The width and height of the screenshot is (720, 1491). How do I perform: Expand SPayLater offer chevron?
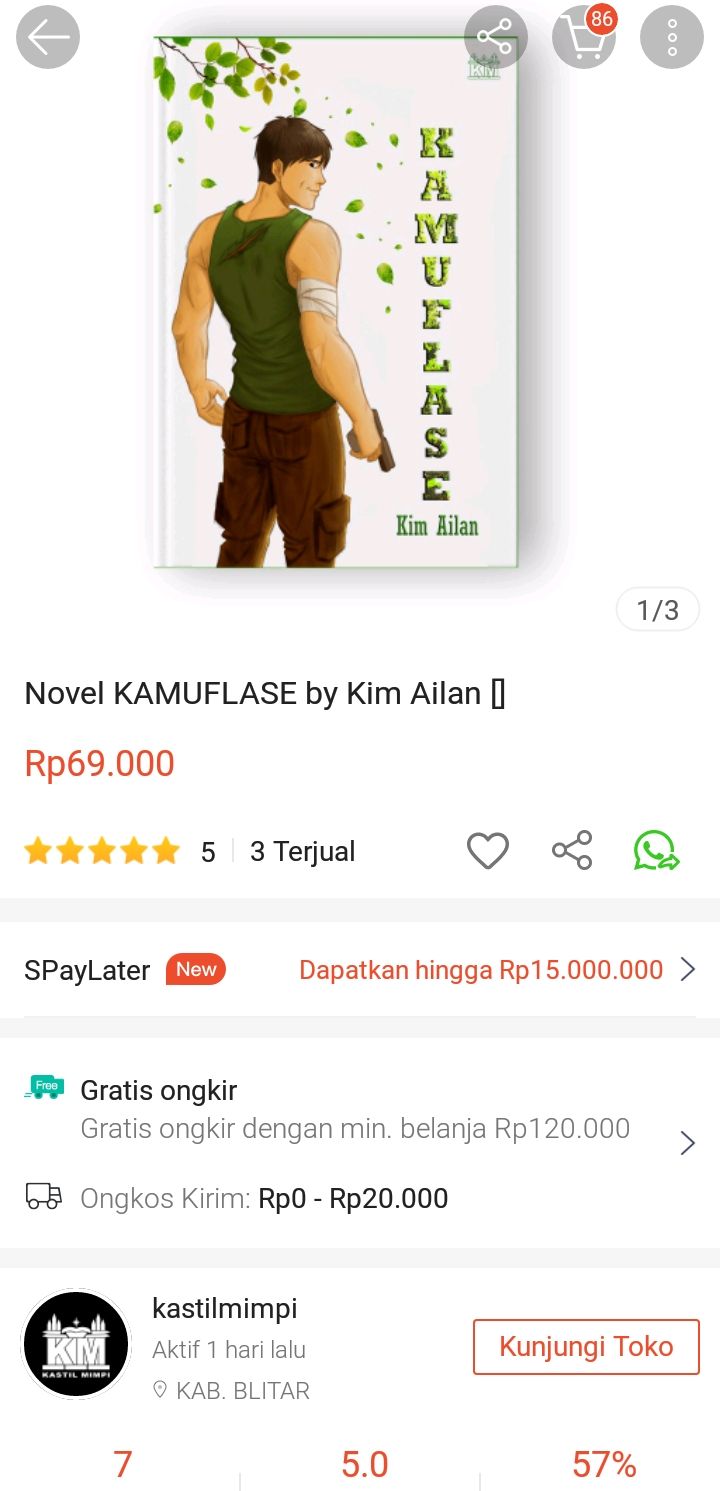pos(688,969)
